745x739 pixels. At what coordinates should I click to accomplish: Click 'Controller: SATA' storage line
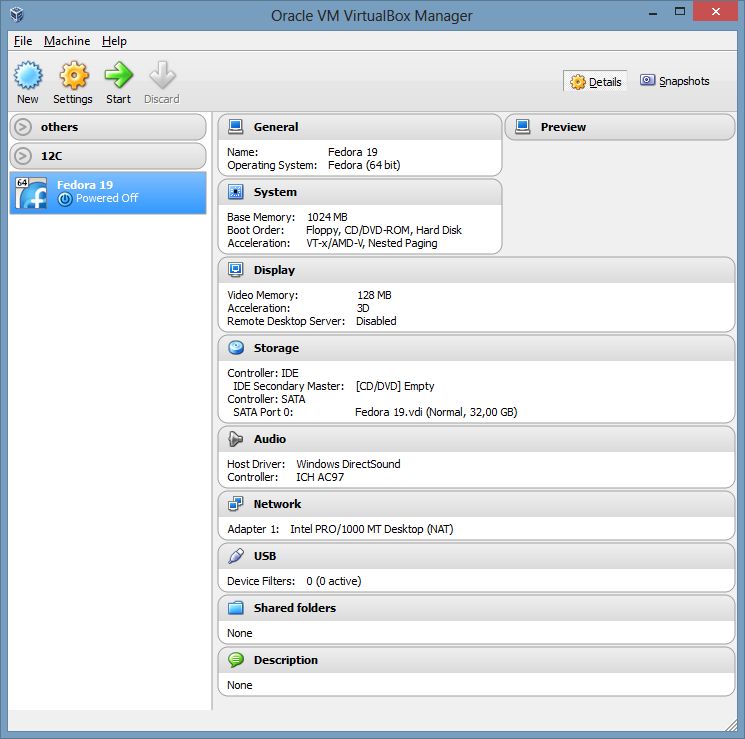266,399
